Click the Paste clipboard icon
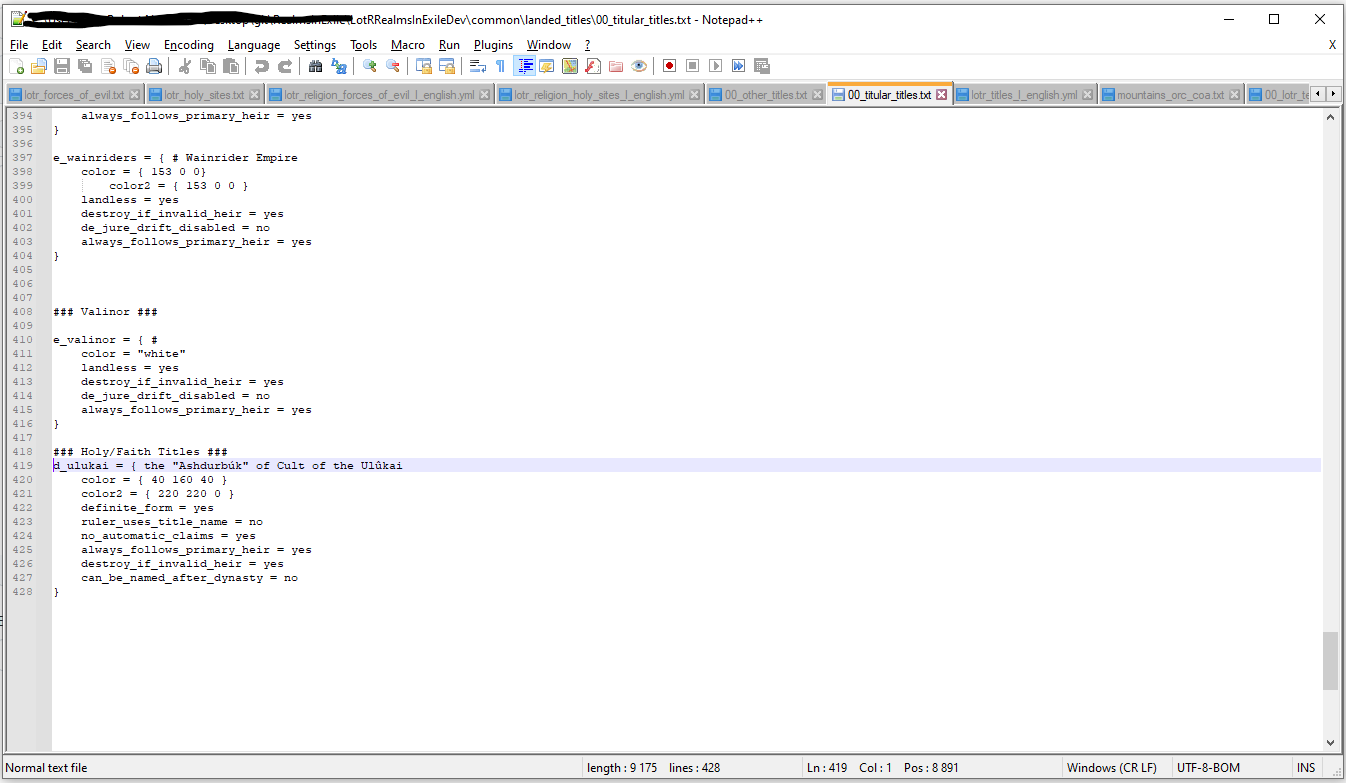Image resolution: width=1346 pixels, height=783 pixels. [231, 66]
